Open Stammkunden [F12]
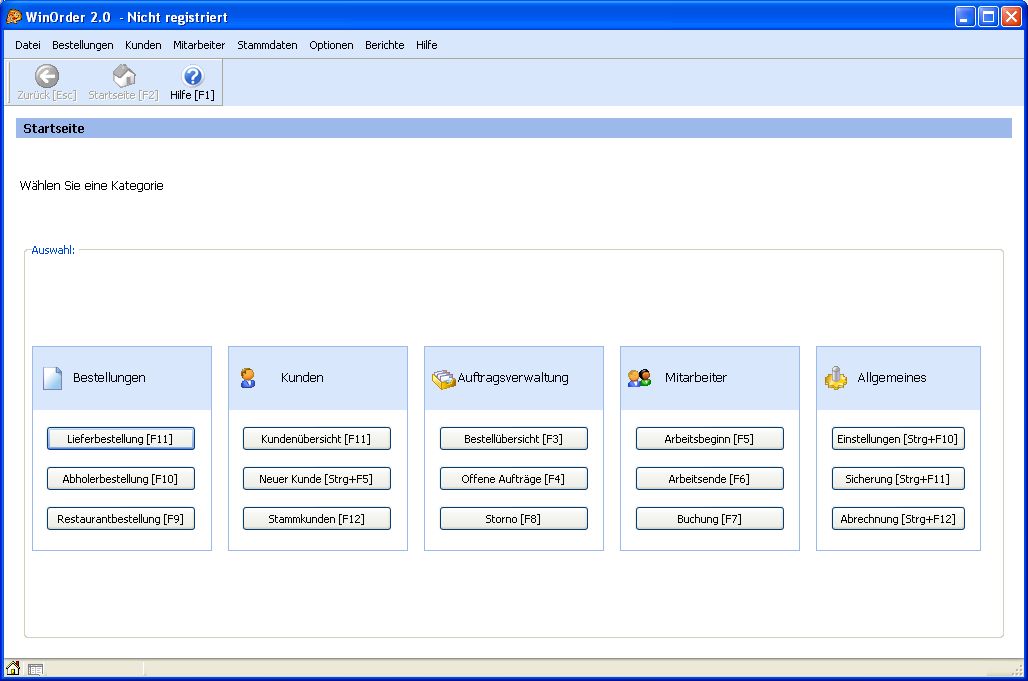The height and width of the screenshot is (681, 1028). pos(317,518)
